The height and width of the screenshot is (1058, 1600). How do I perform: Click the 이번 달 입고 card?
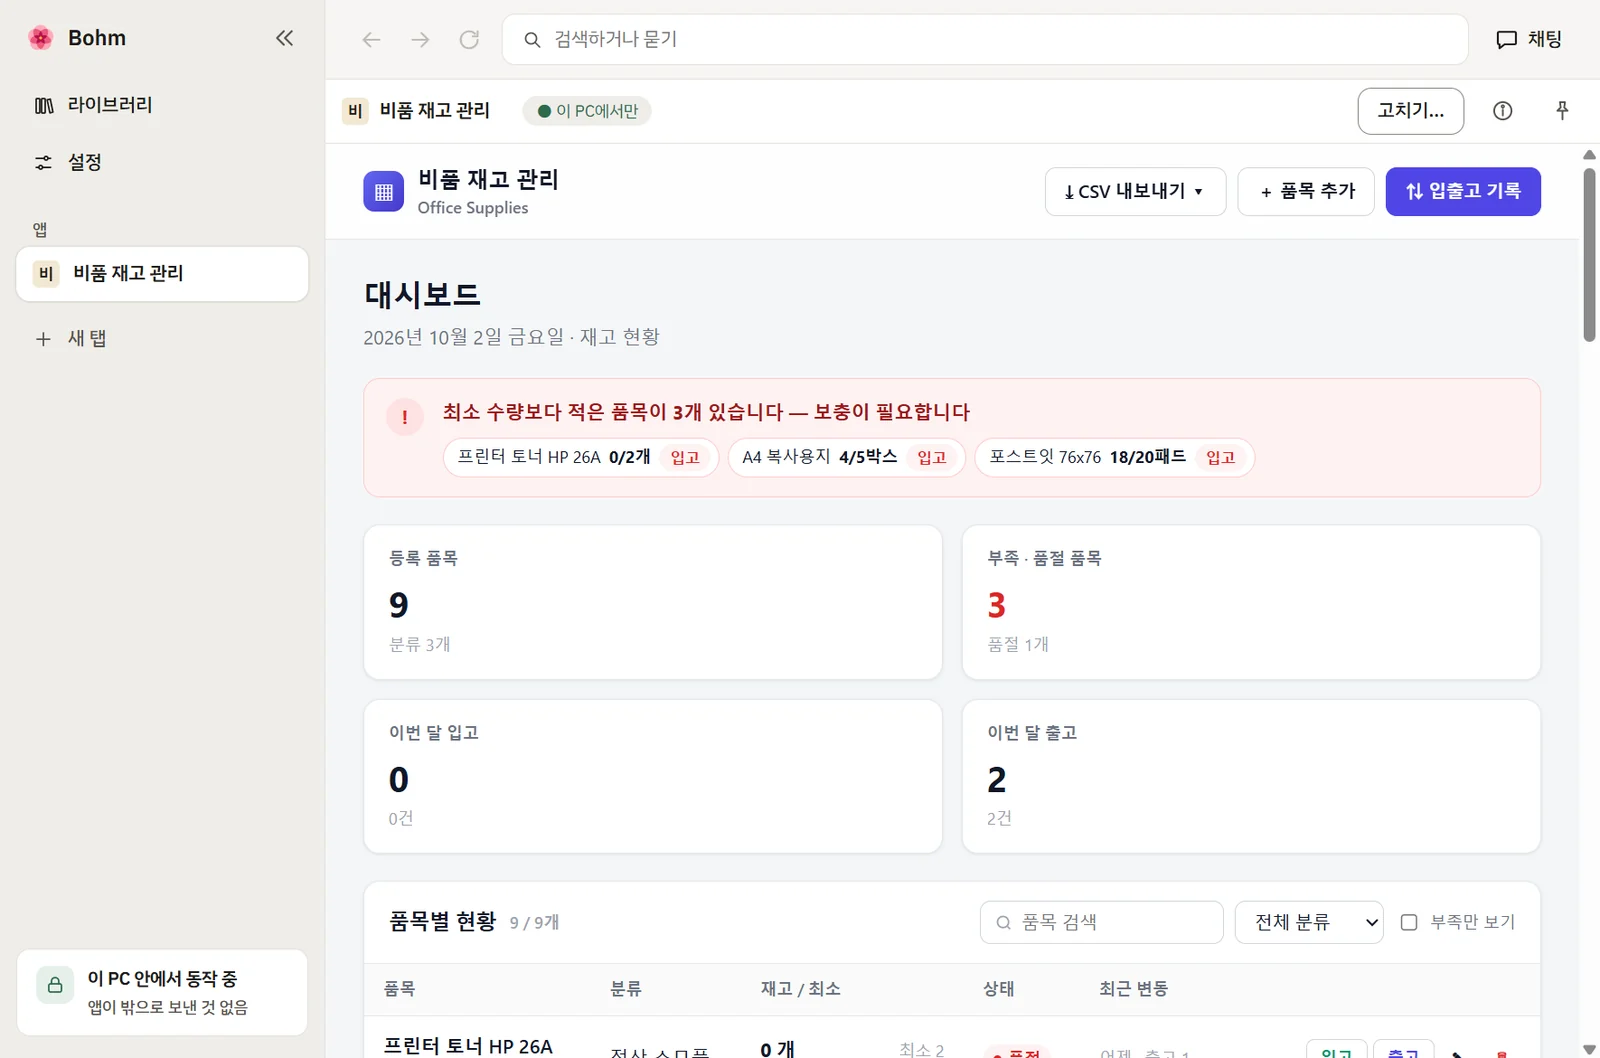tap(653, 776)
